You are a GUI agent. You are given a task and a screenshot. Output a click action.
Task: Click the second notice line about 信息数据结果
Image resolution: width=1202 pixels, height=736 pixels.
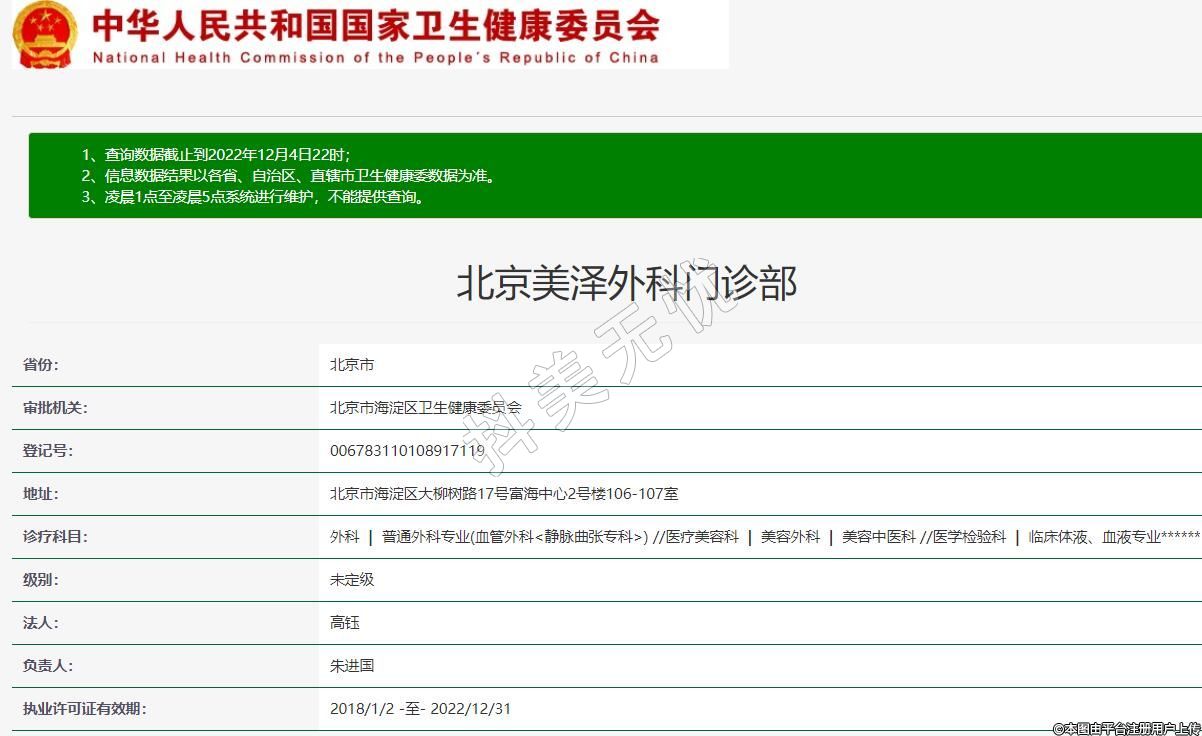coord(300,176)
